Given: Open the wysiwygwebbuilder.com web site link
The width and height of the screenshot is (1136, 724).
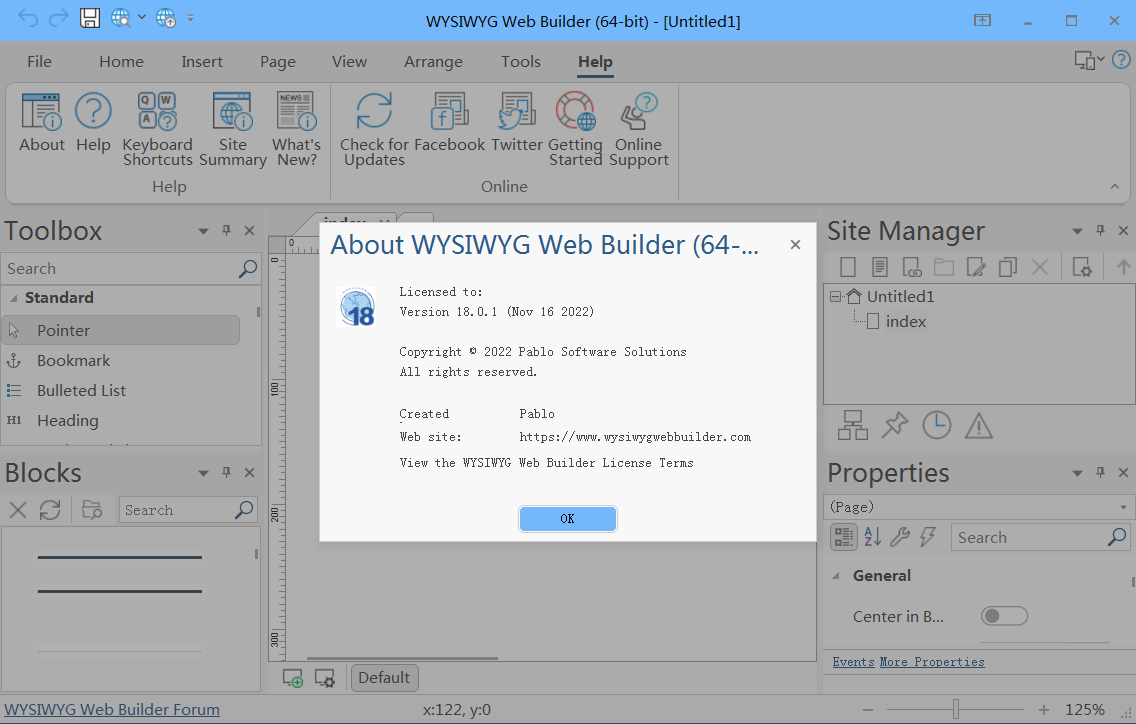Looking at the screenshot, I should click(635, 437).
